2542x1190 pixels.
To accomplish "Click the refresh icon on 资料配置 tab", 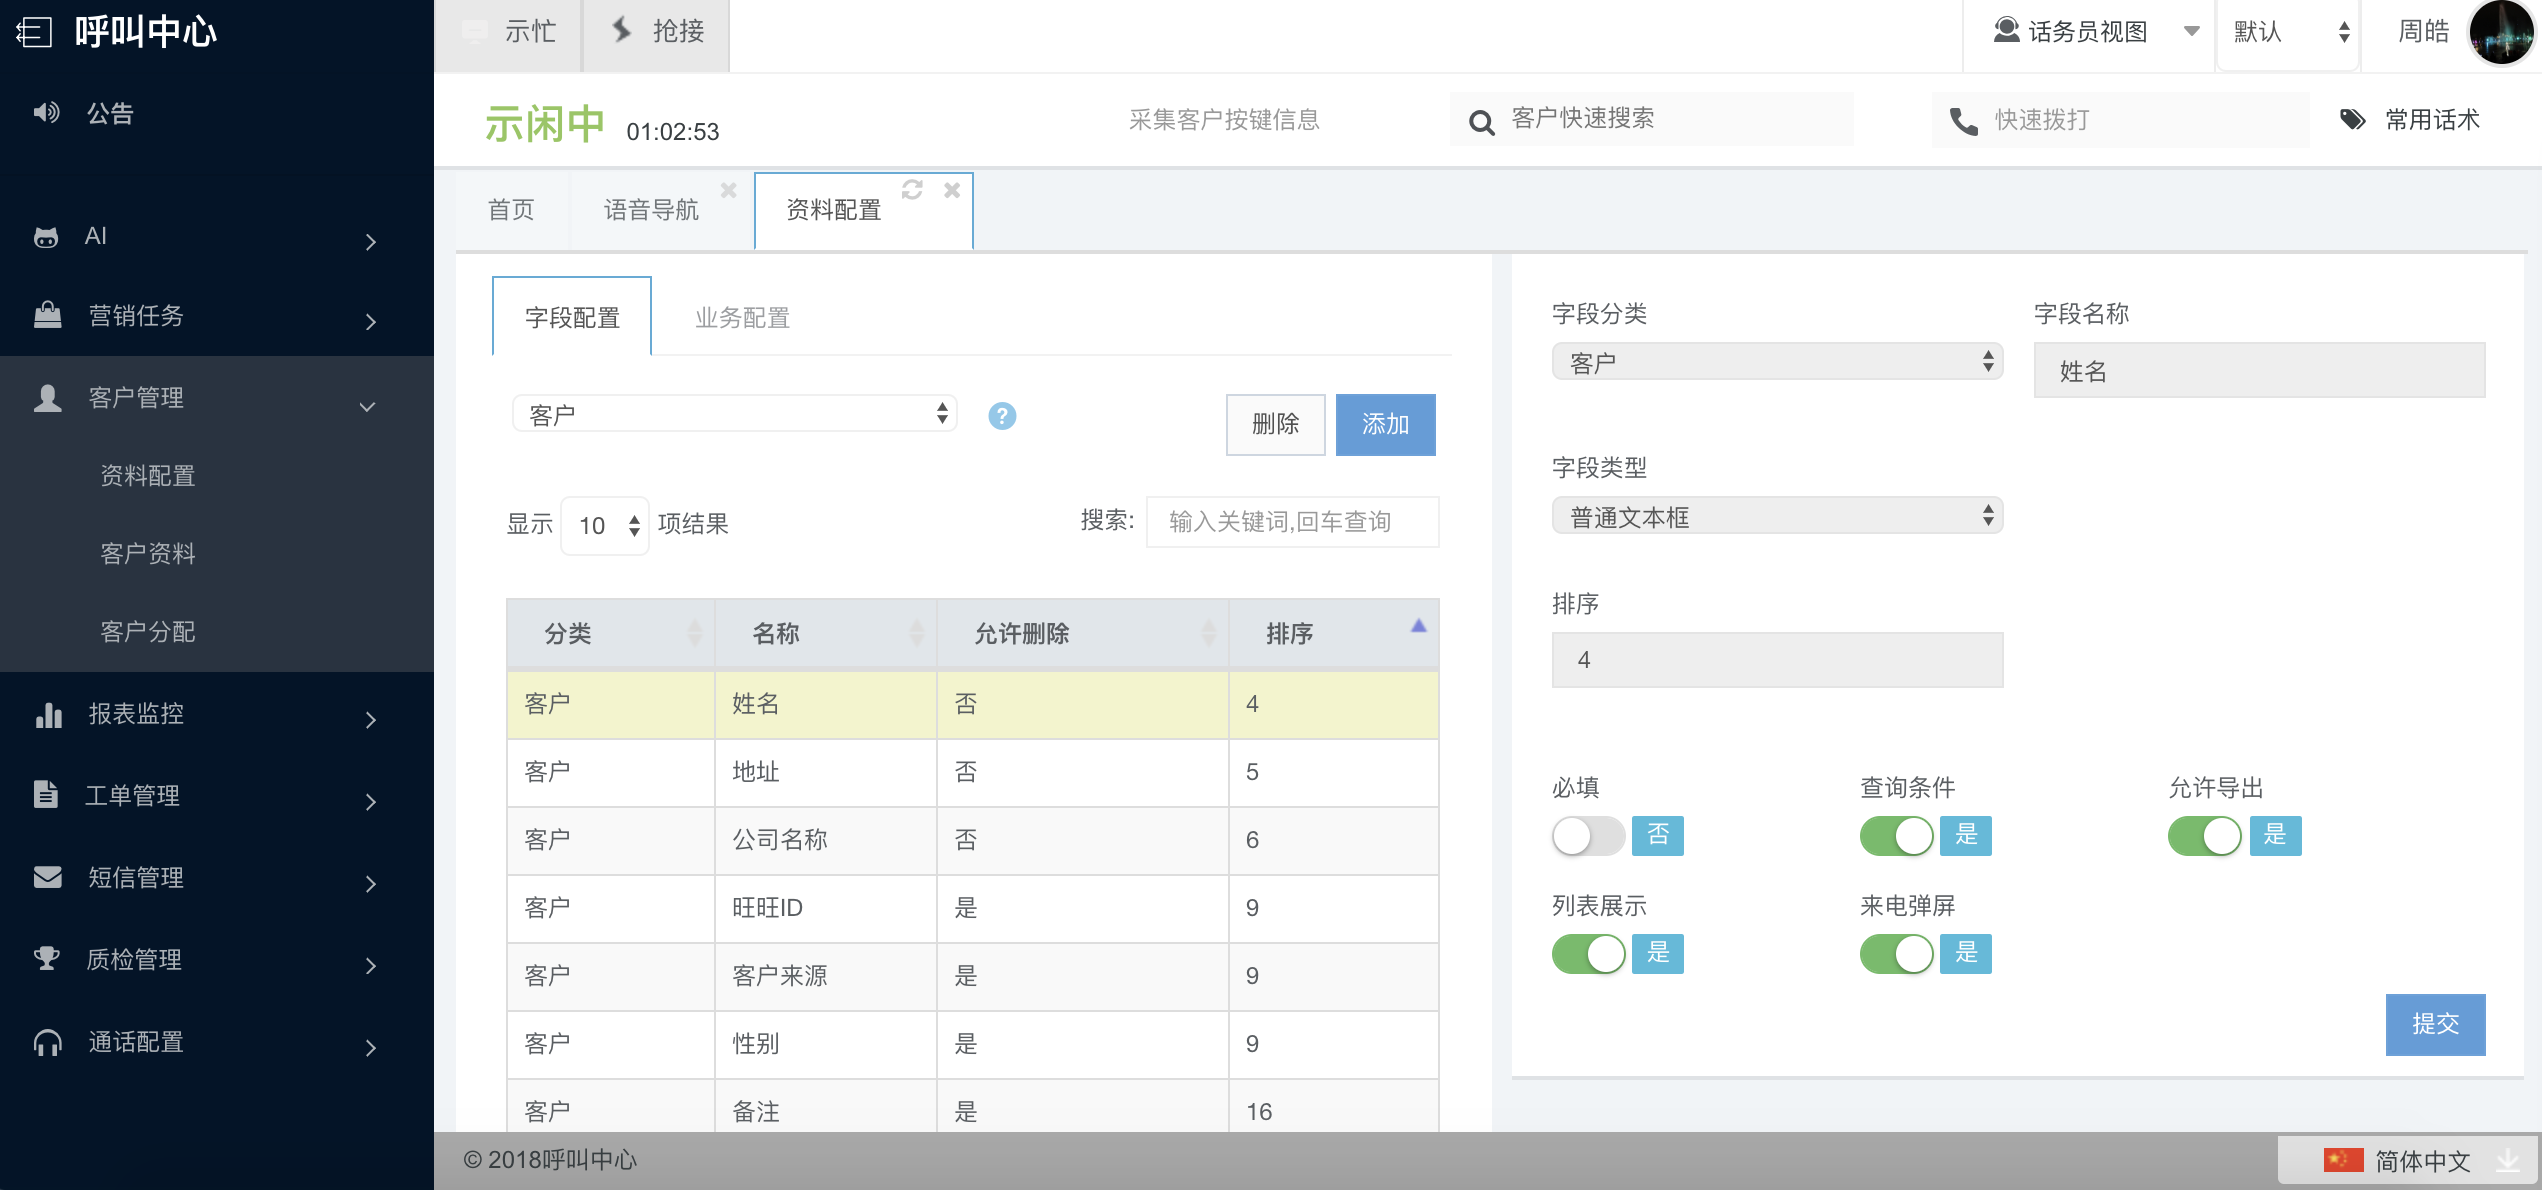I will 911,189.
